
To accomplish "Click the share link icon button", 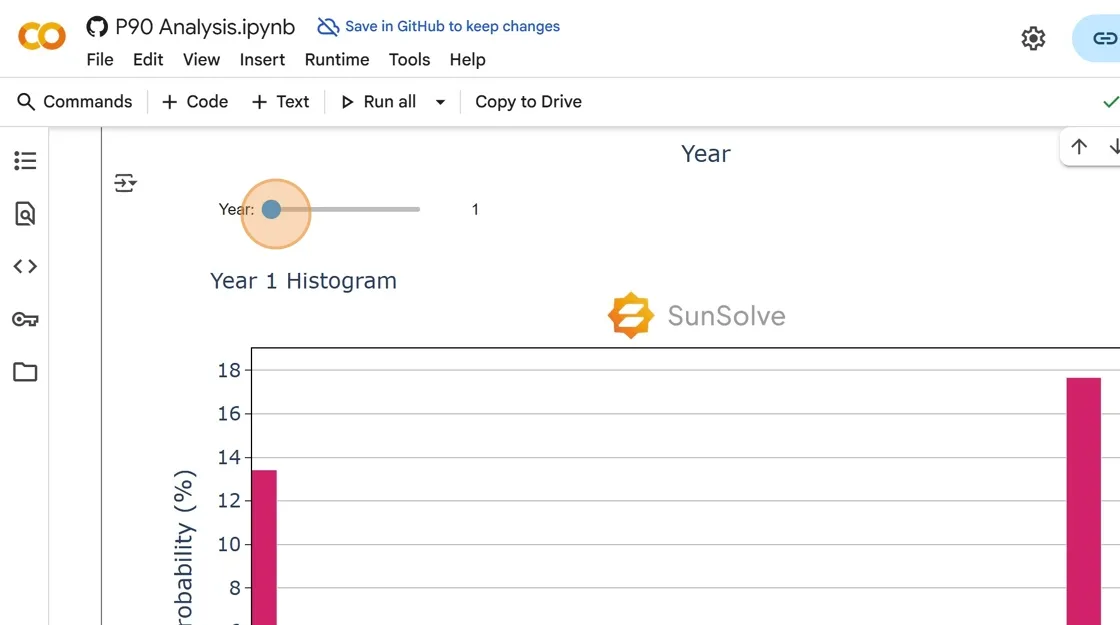I will pyautogui.click(x=1103, y=39).
